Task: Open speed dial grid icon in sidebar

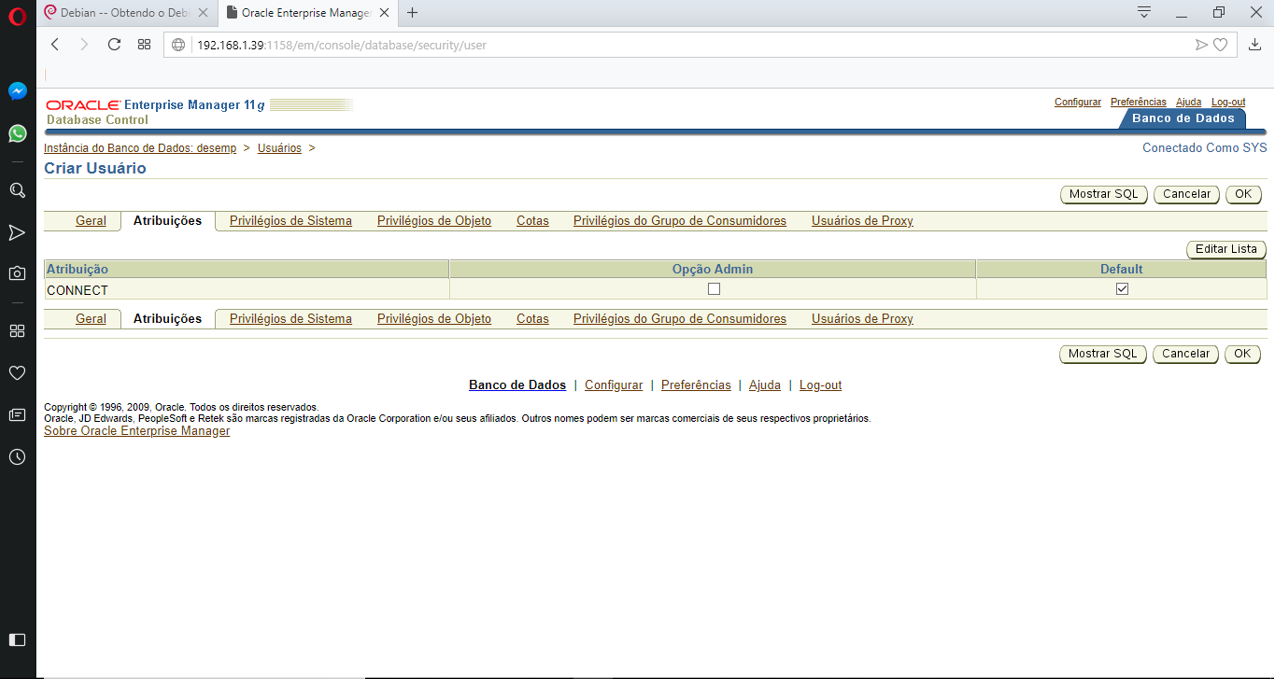Action: click(17, 331)
